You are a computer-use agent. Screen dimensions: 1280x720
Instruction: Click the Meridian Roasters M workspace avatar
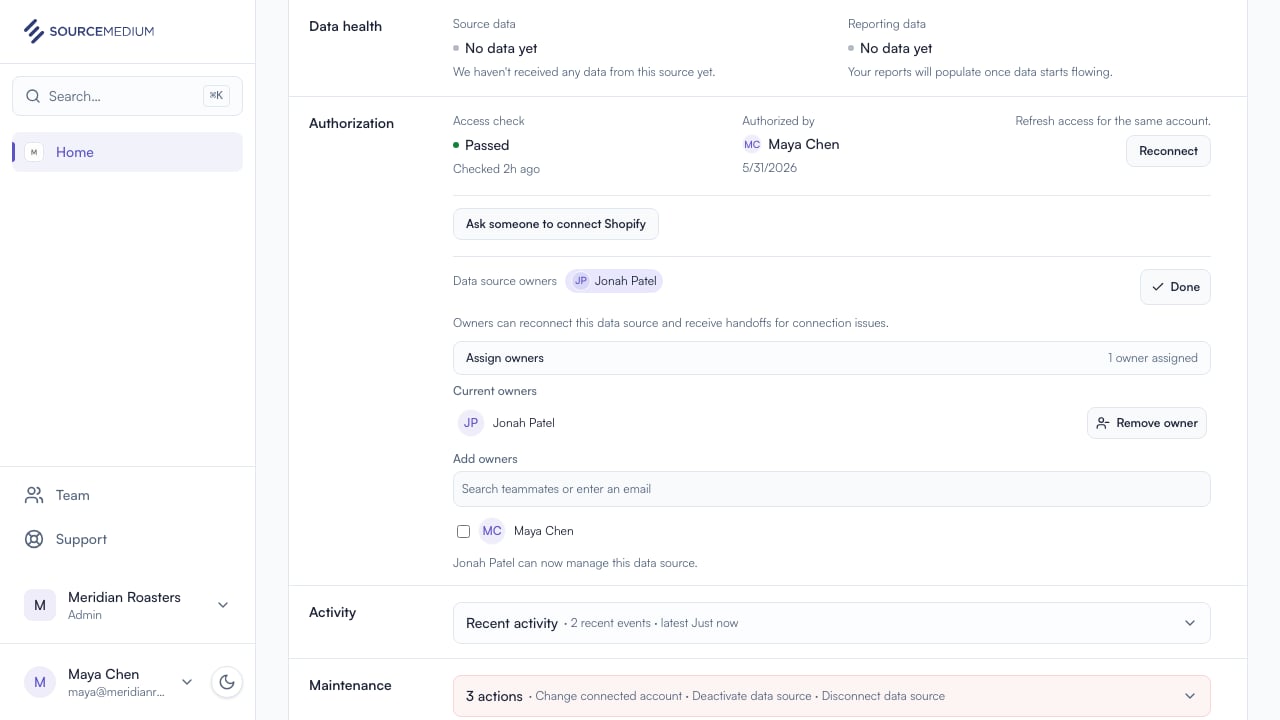coord(40,605)
